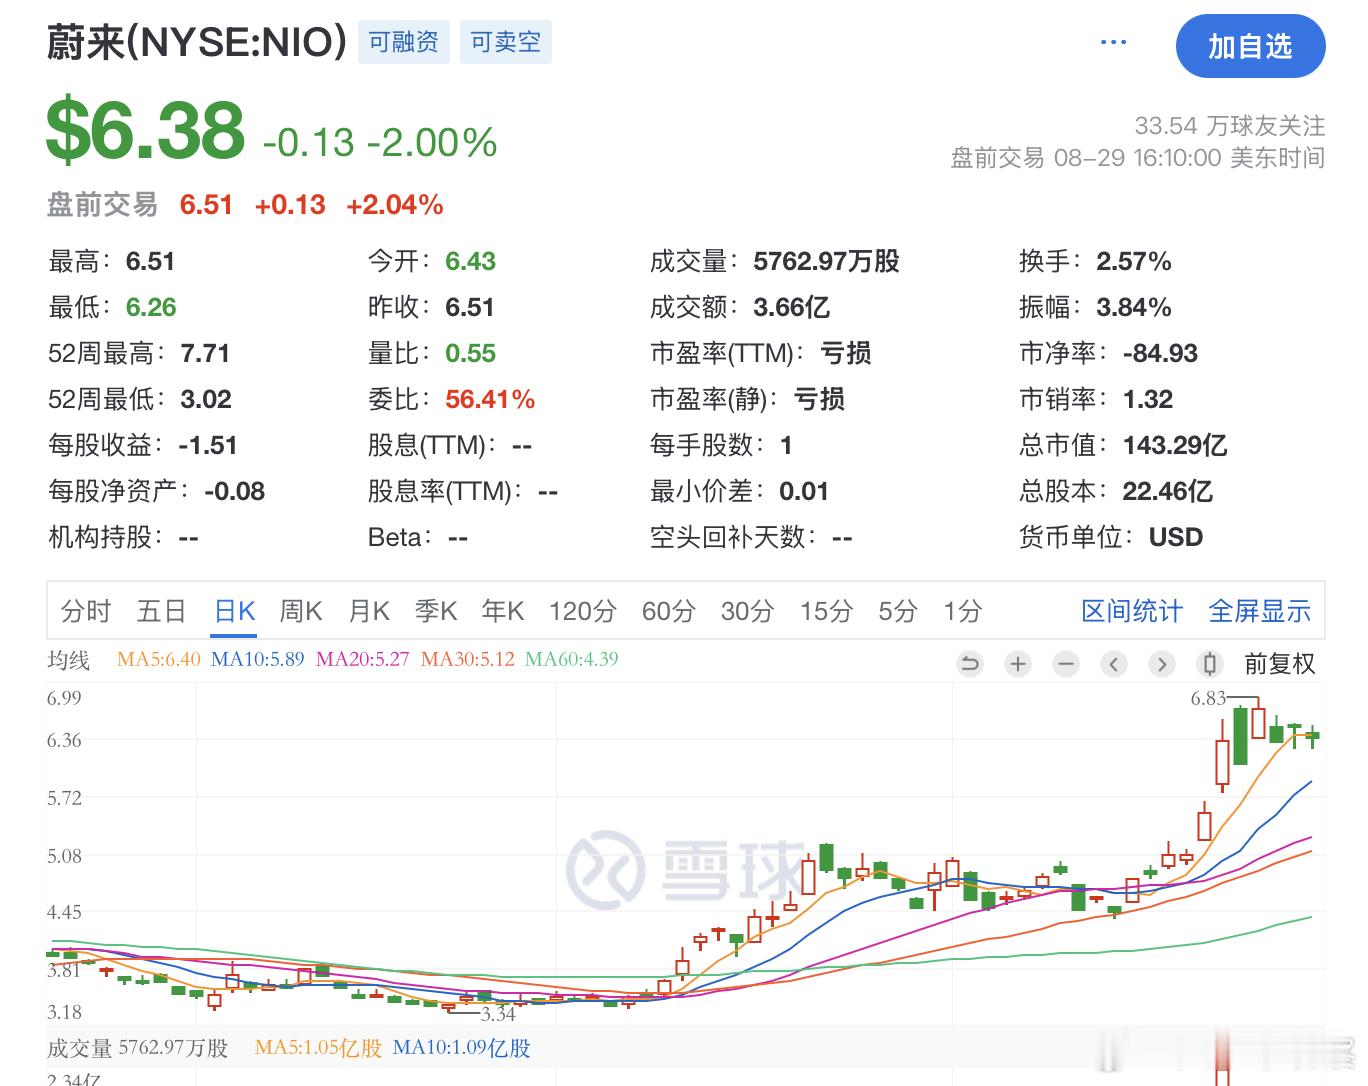
Task: Click the 可卖空 tag
Action: point(506,42)
